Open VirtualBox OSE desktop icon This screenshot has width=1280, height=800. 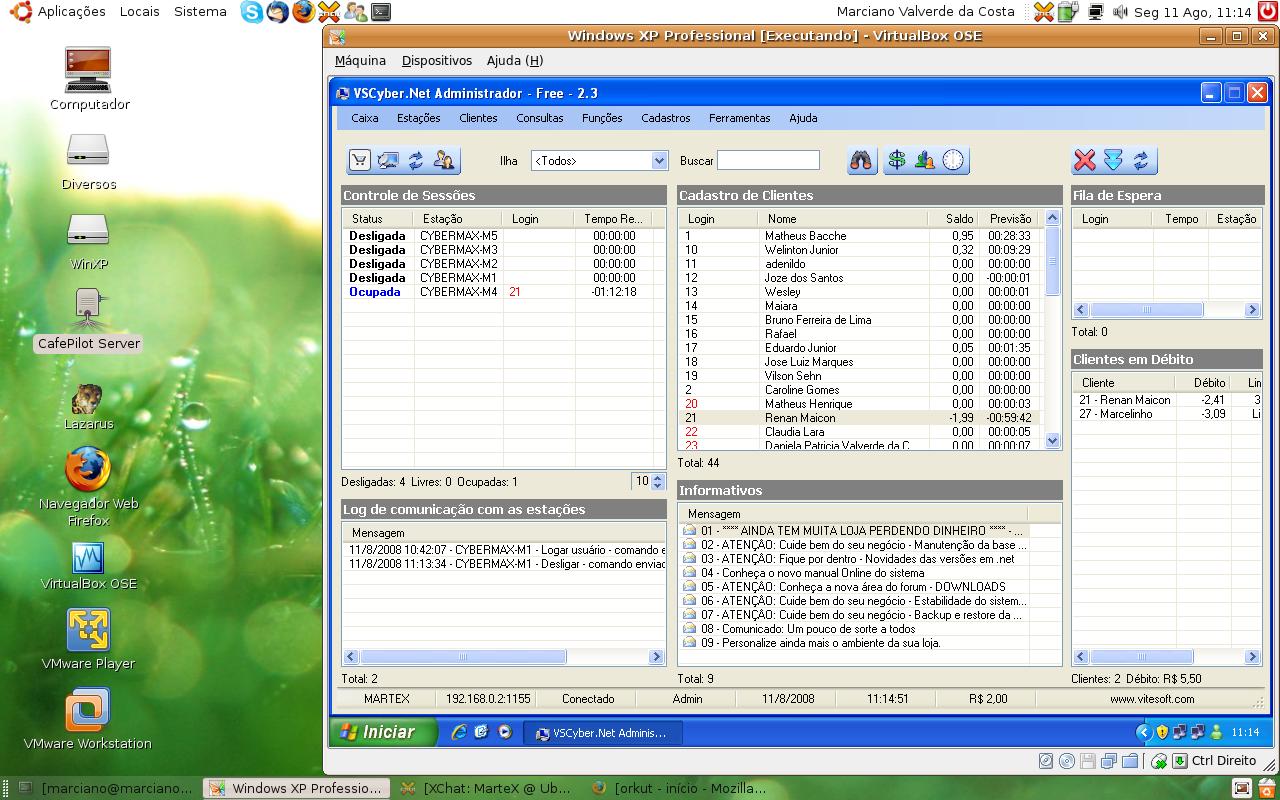pyautogui.click(x=88, y=565)
